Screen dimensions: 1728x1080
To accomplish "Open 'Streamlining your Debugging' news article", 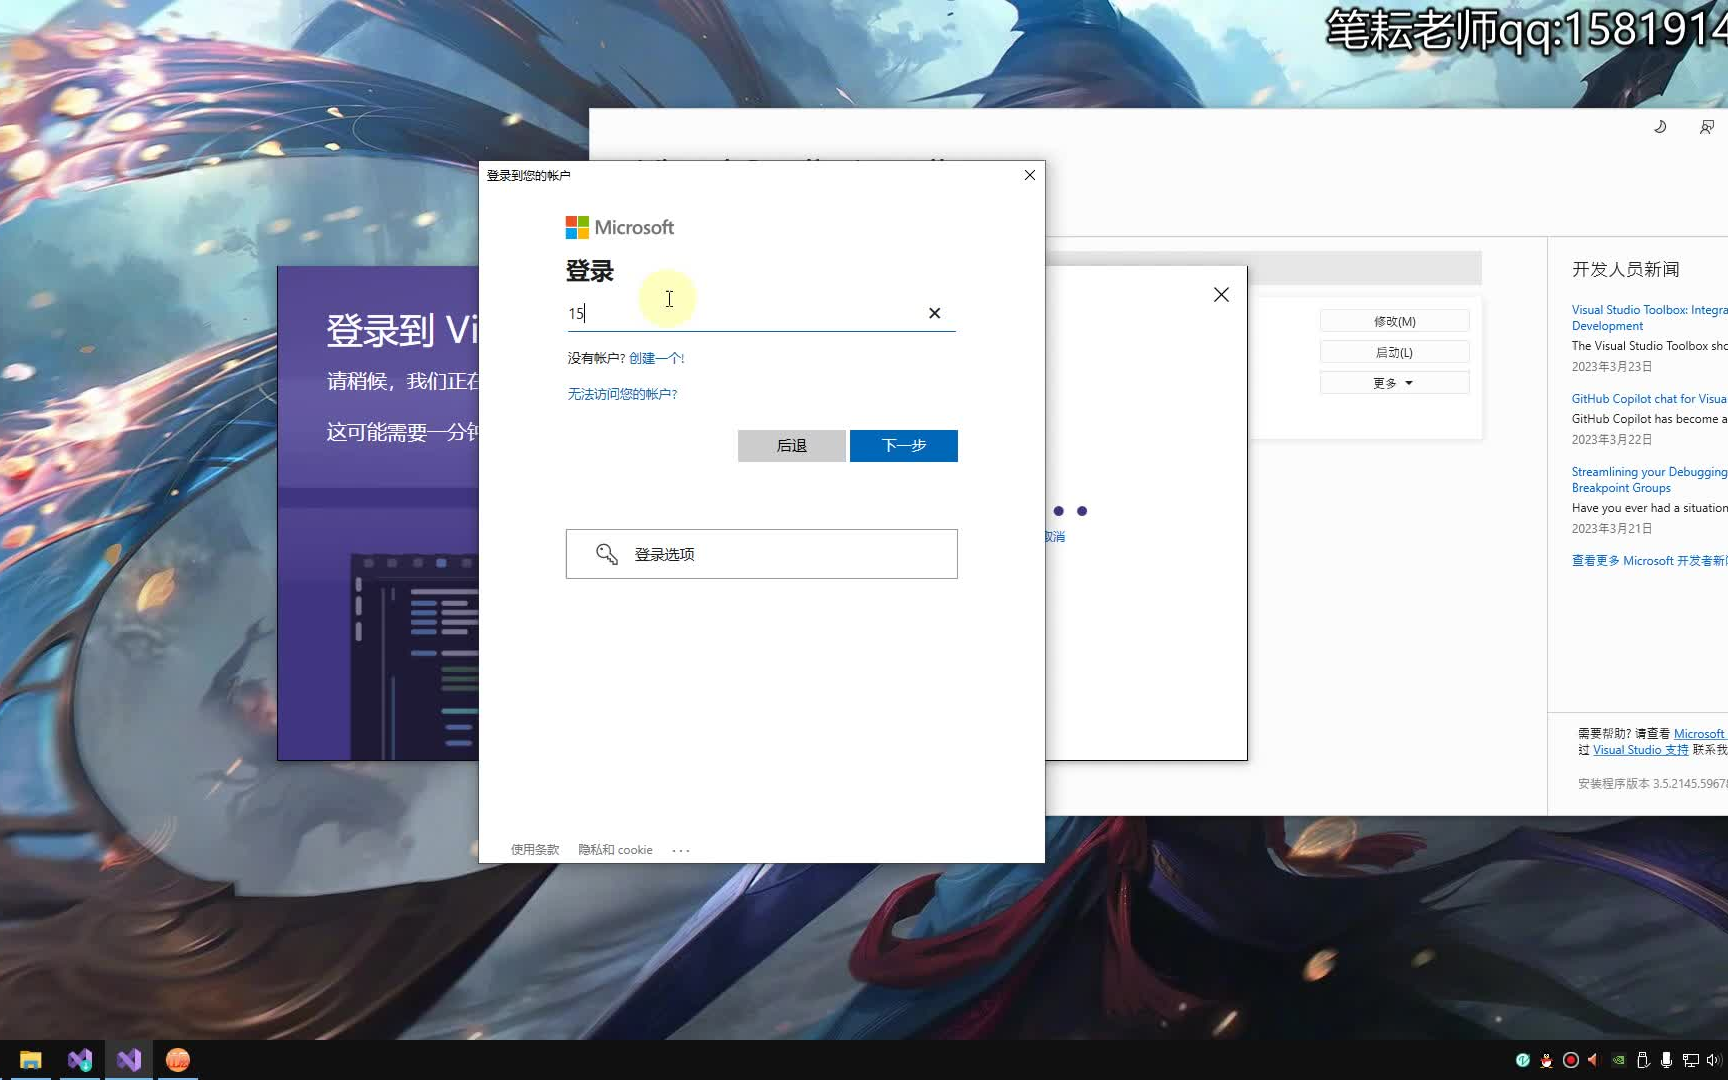I will coord(1649,480).
